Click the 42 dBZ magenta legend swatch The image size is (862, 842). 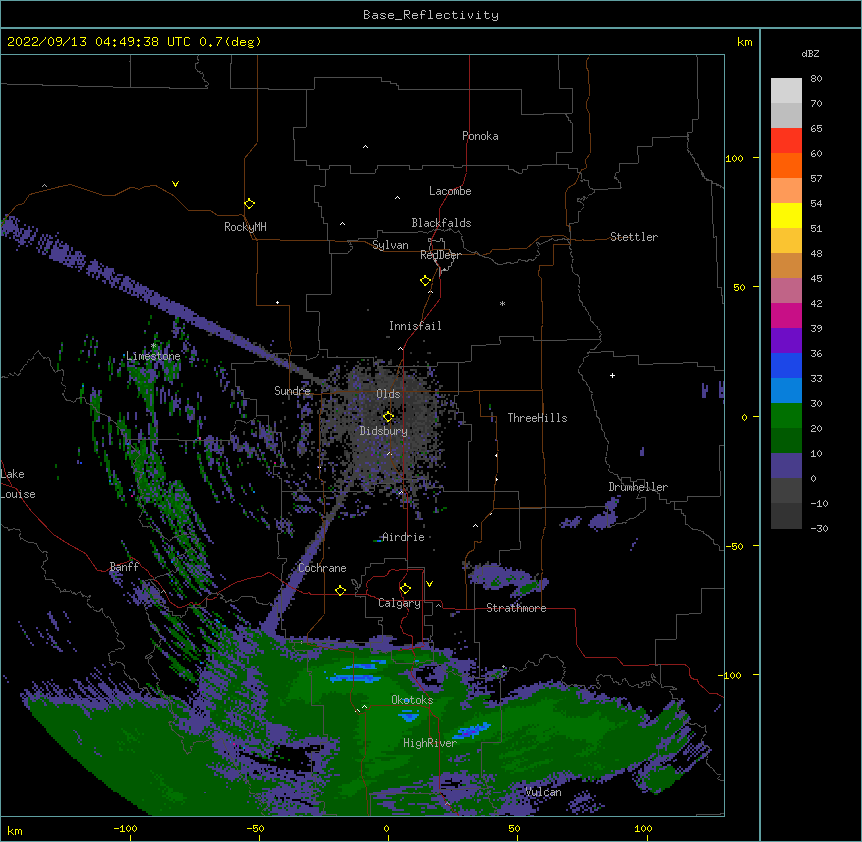[x=786, y=315]
